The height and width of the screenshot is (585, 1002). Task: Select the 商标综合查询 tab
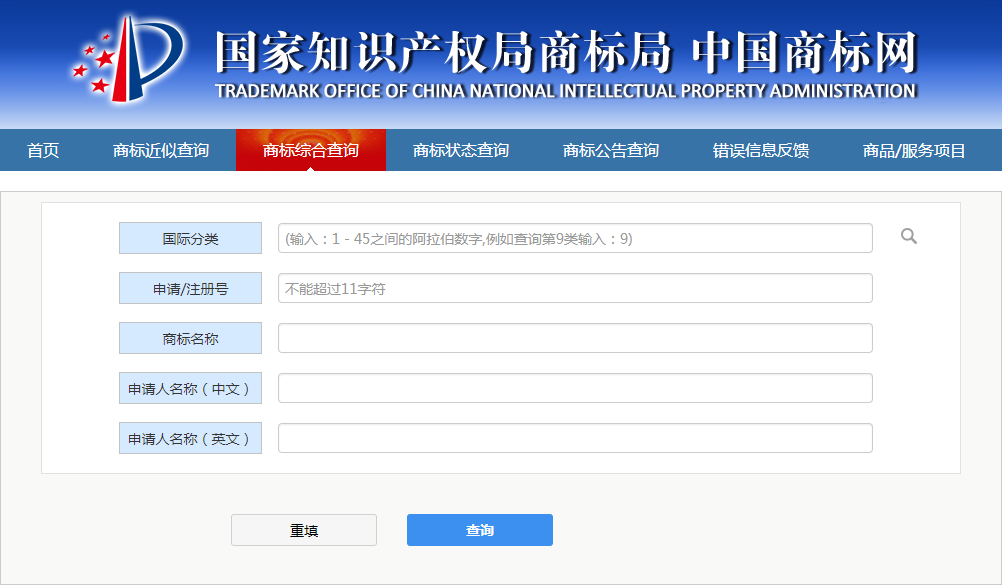coord(311,150)
